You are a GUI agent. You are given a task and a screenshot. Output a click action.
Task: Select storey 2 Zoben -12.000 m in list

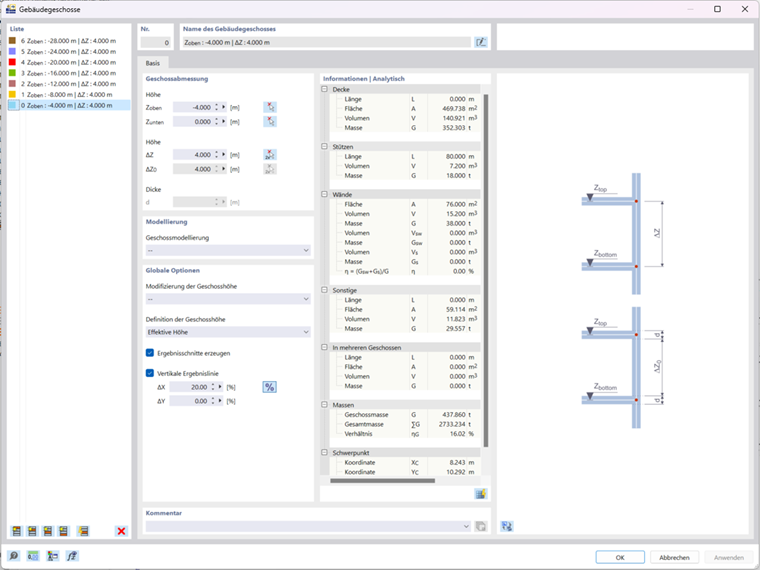(69, 84)
